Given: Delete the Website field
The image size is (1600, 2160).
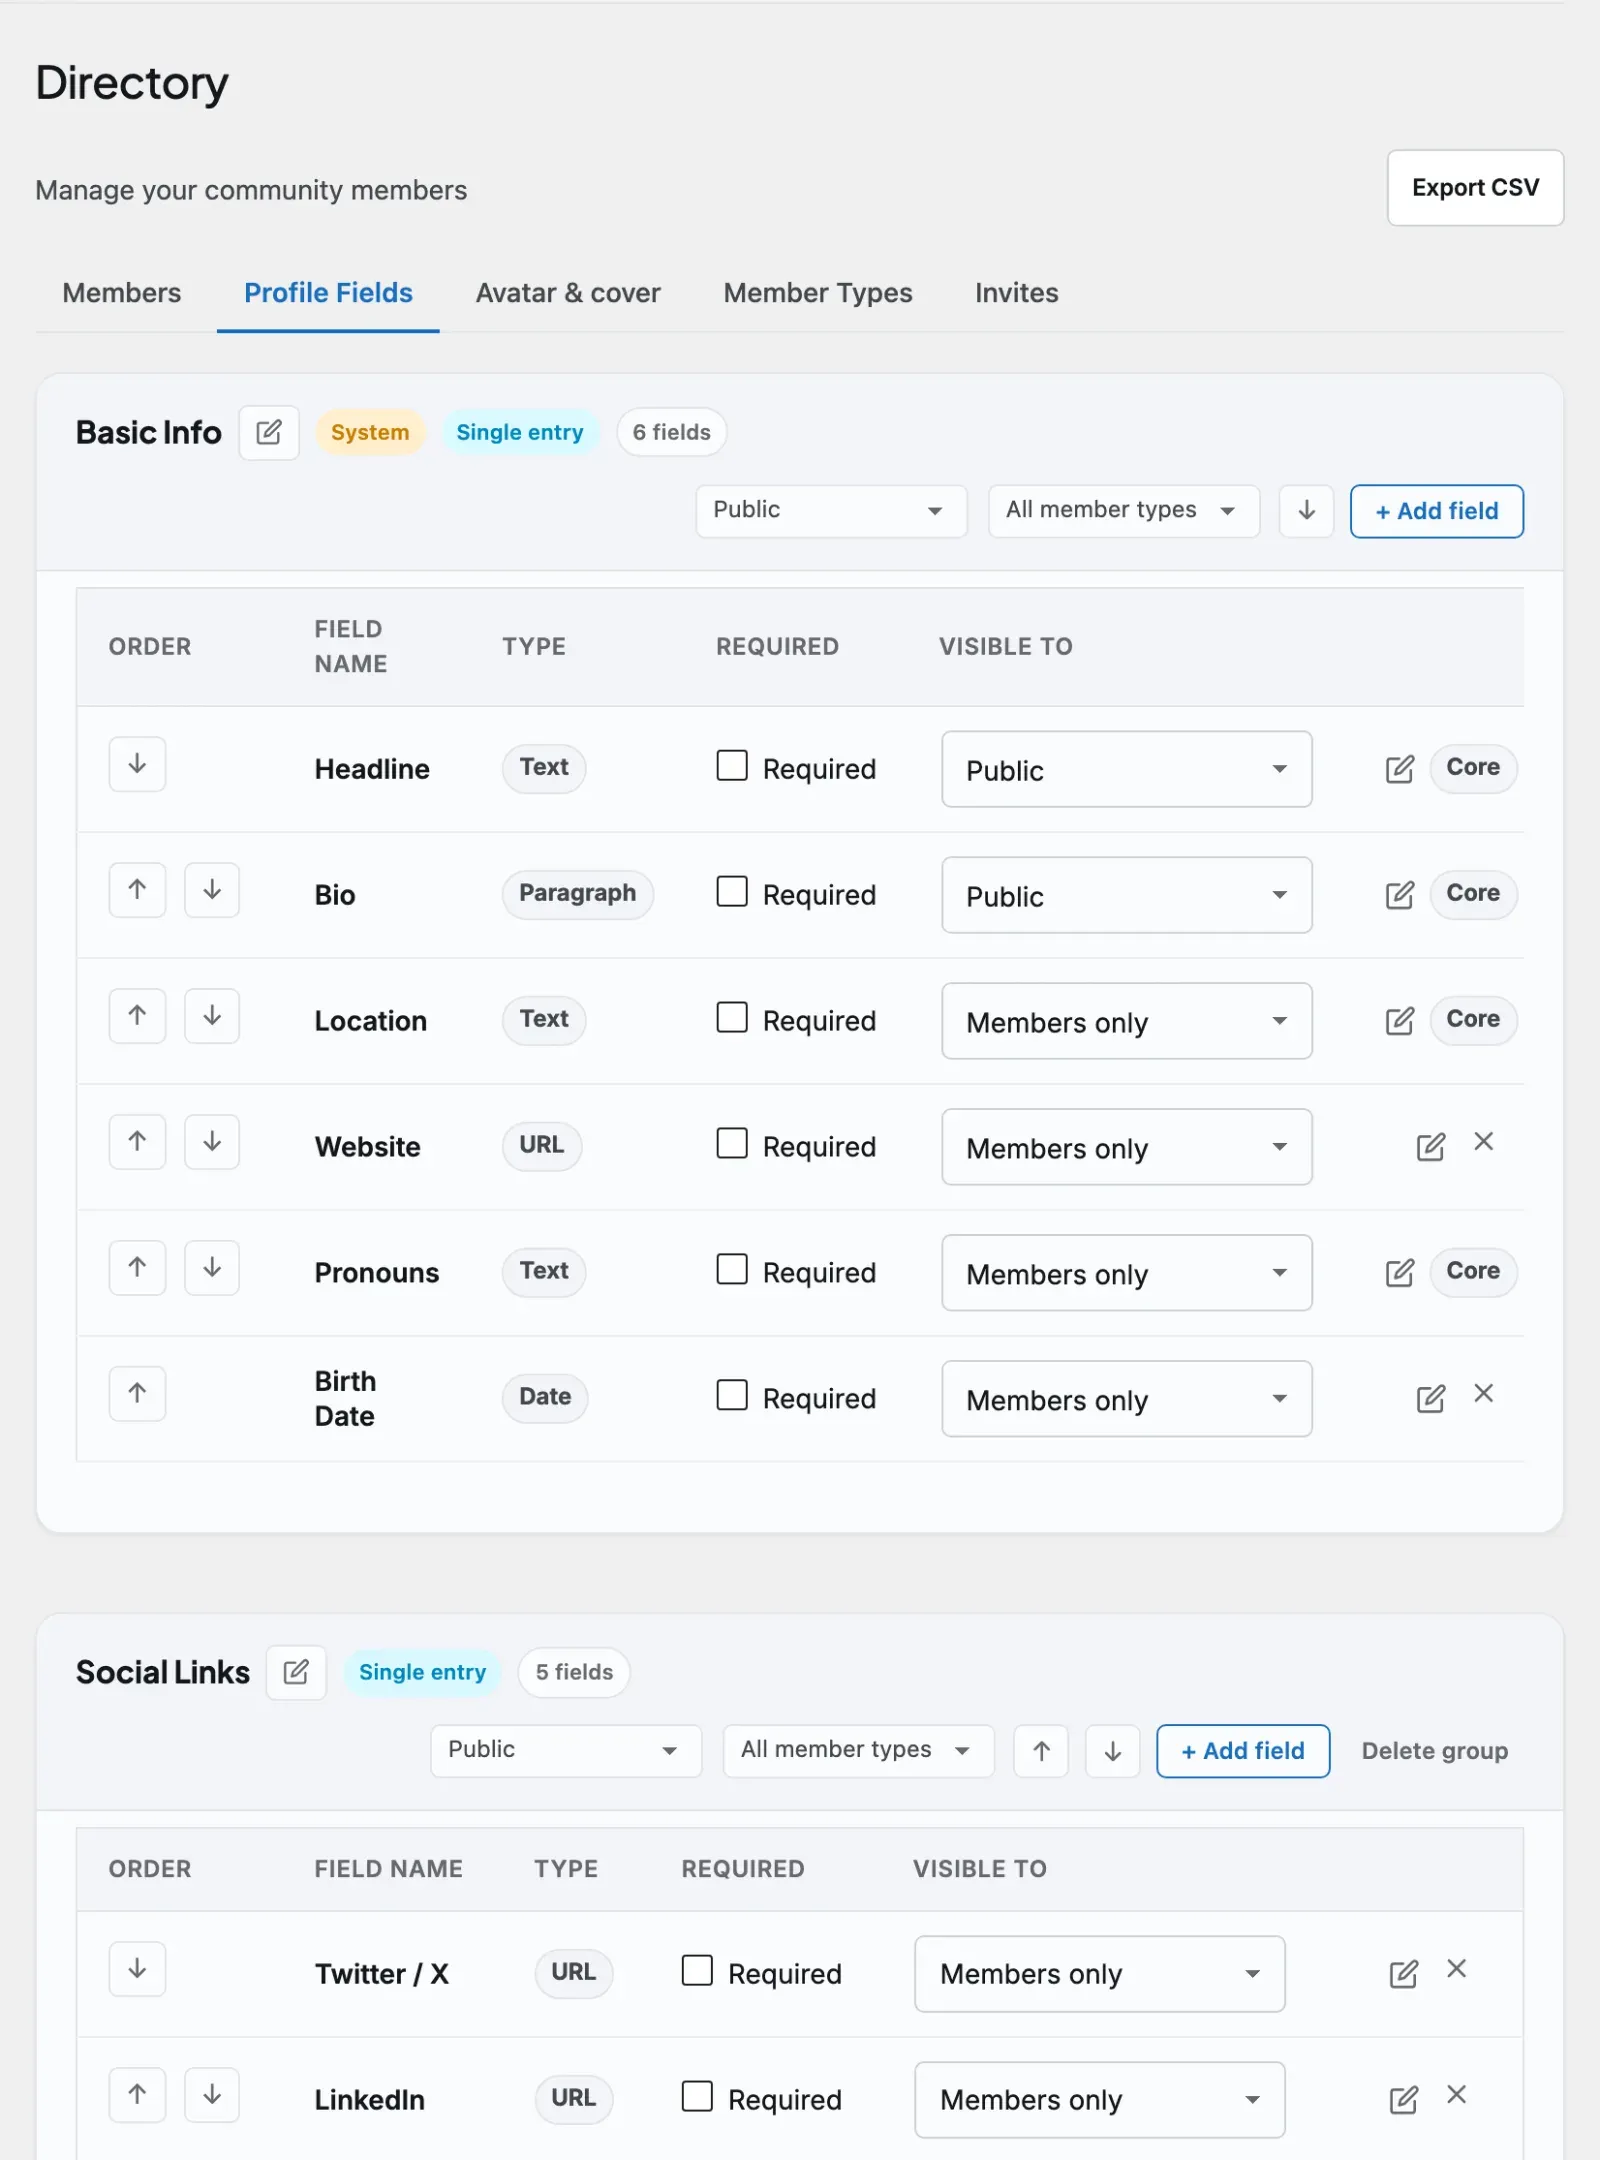Looking at the screenshot, I should tap(1484, 1142).
